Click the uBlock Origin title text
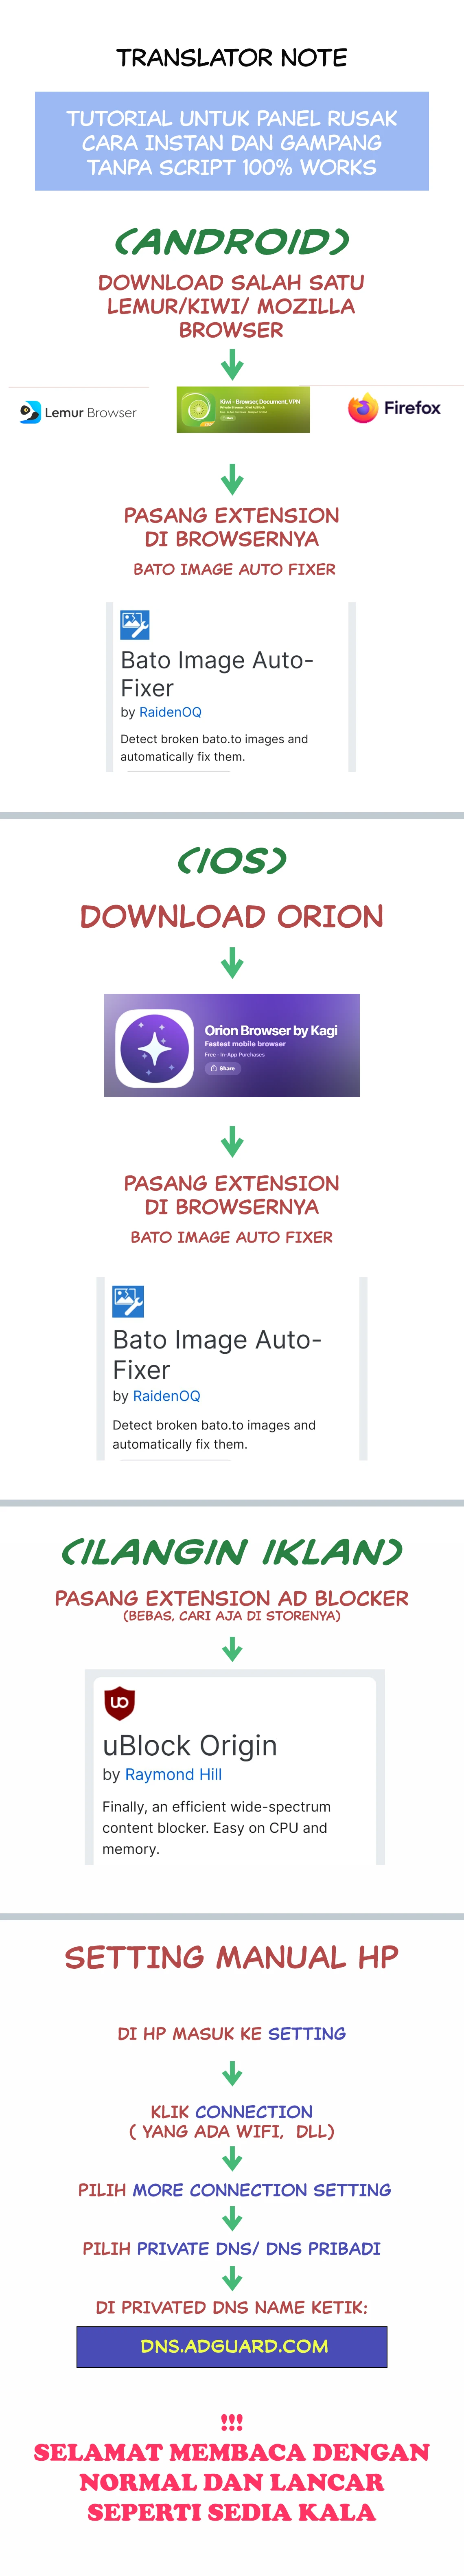The width and height of the screenshot is (464, 2576). pyautogui.click(x=190, y=1745)
